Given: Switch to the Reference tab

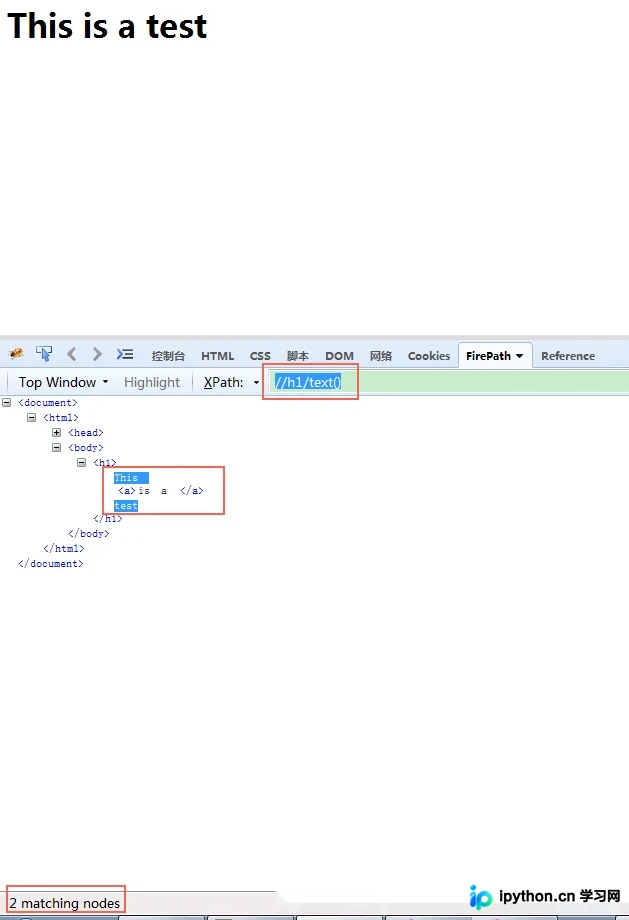Looking at the screenshot, I should coord(568,356).
